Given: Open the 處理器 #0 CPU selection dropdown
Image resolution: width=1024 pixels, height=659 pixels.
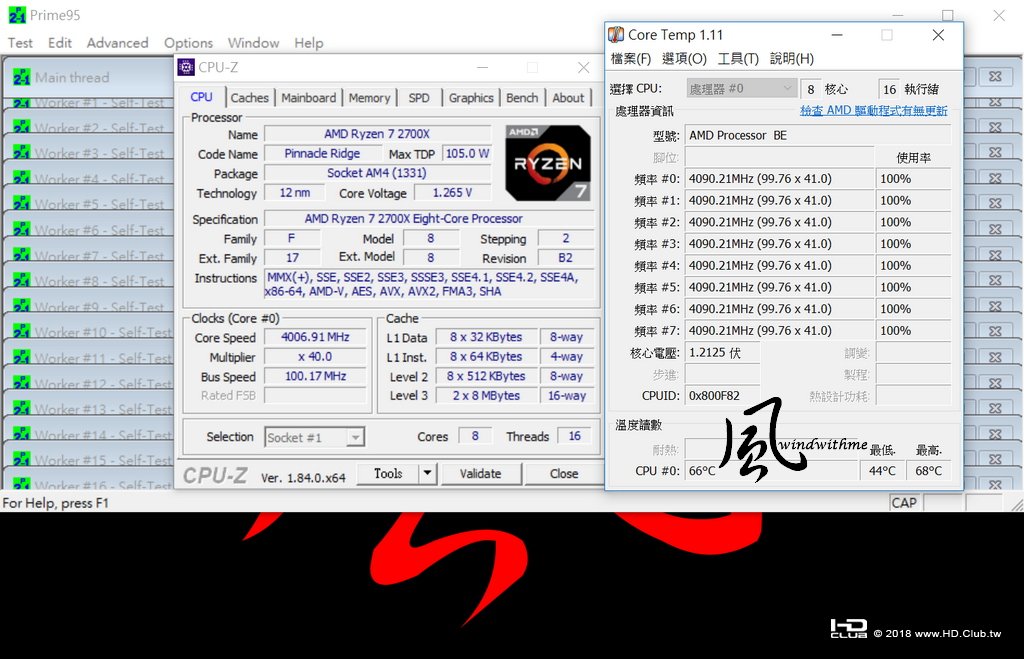Looking at the screenshot, I should pos(741,88).
